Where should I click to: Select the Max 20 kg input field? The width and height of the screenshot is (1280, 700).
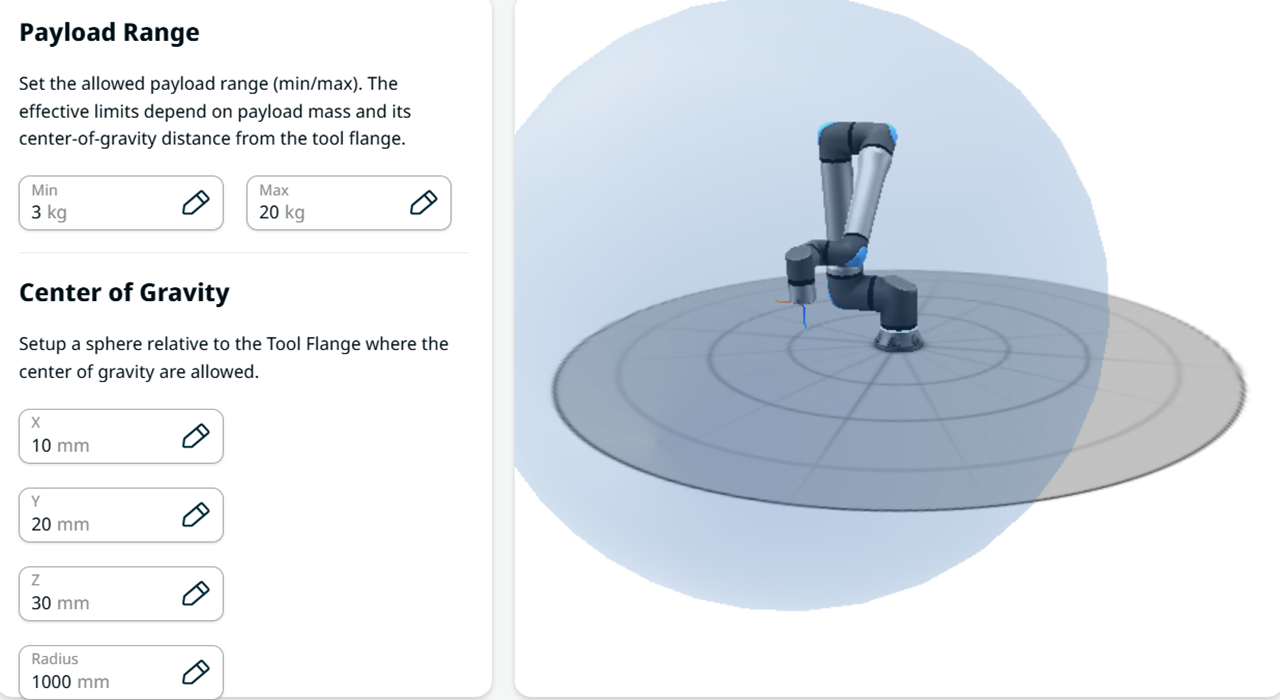tap(349, 203)
